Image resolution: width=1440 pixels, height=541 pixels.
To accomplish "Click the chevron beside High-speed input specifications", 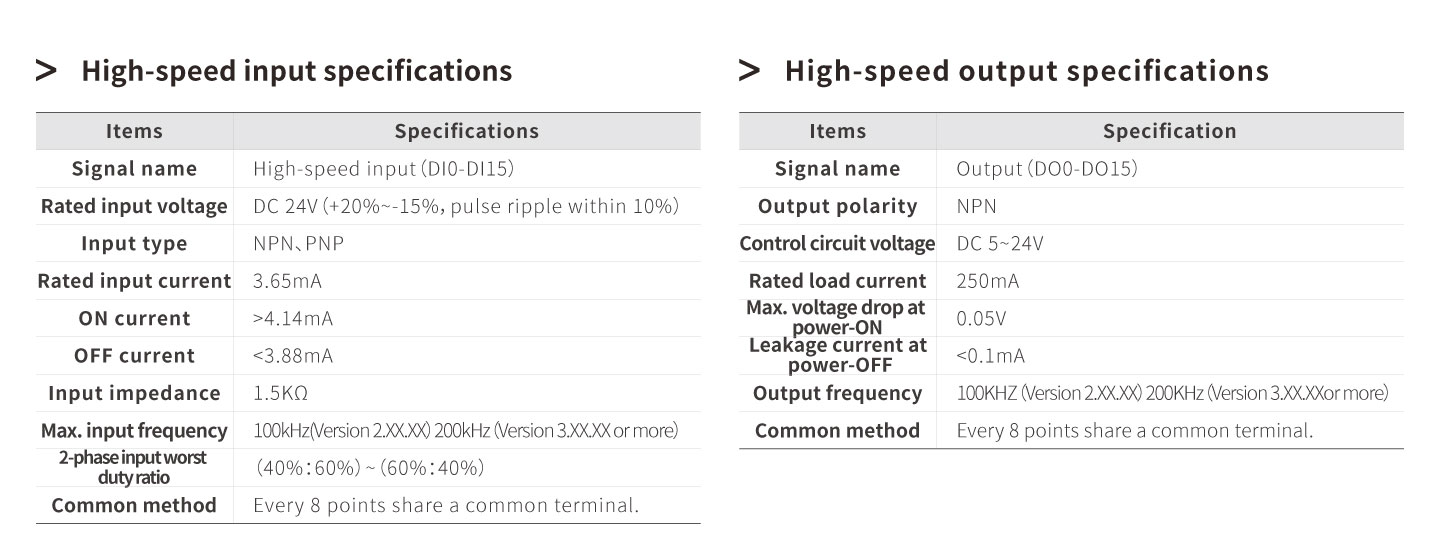I will [x=46, y=71].
